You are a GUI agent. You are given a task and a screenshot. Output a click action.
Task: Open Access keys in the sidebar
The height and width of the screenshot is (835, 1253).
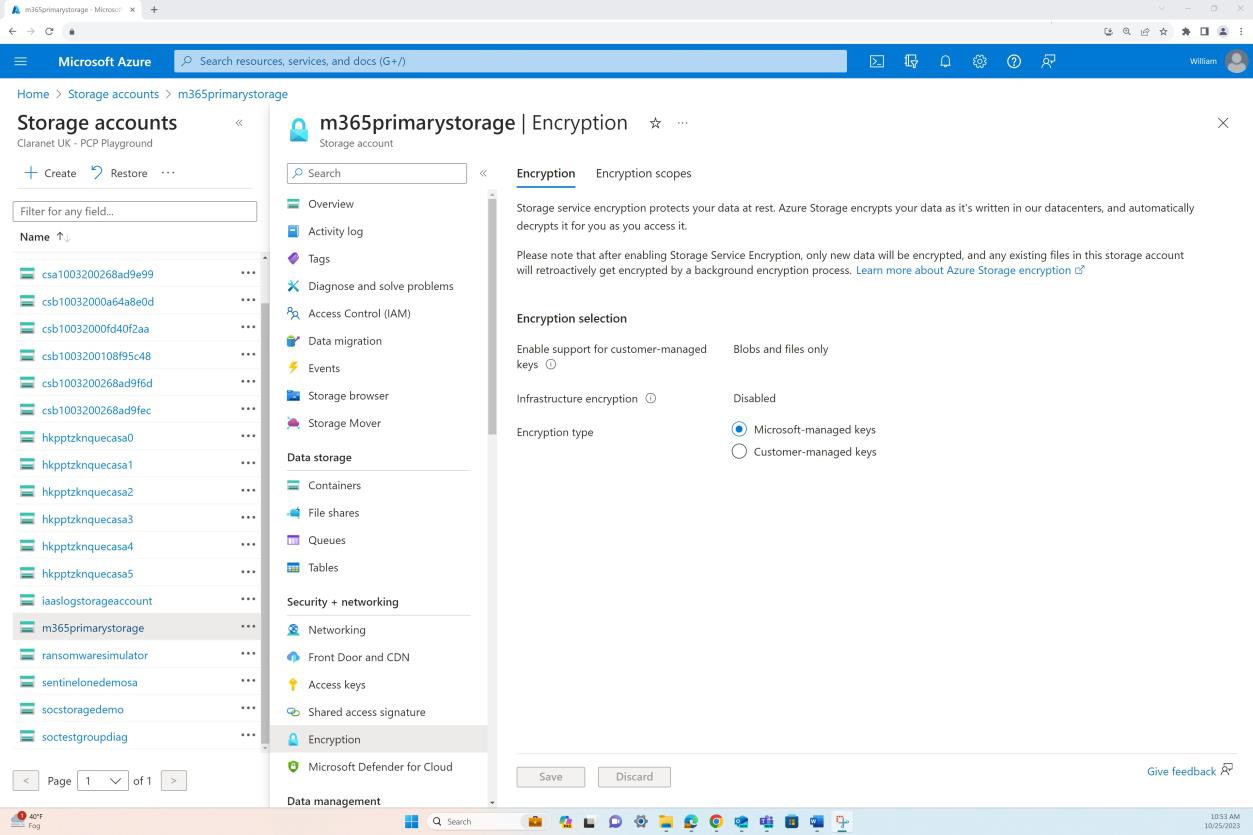[336, 684]
